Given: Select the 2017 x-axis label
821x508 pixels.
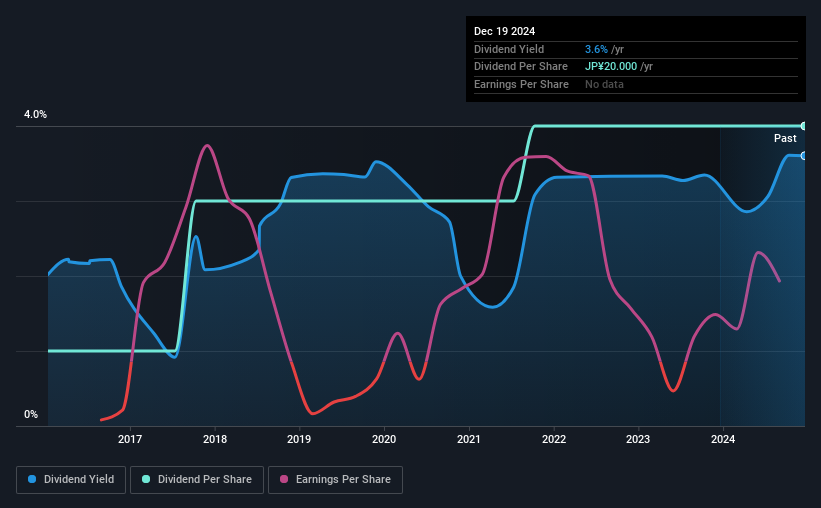Looking at the screenshot, I should [130, 439].
